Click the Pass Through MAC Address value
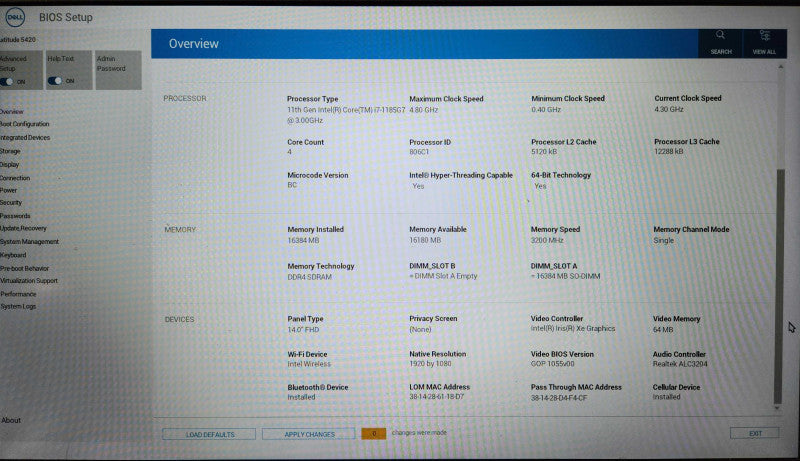This screenshot has height=461, width=800. [x=559, y=398]
